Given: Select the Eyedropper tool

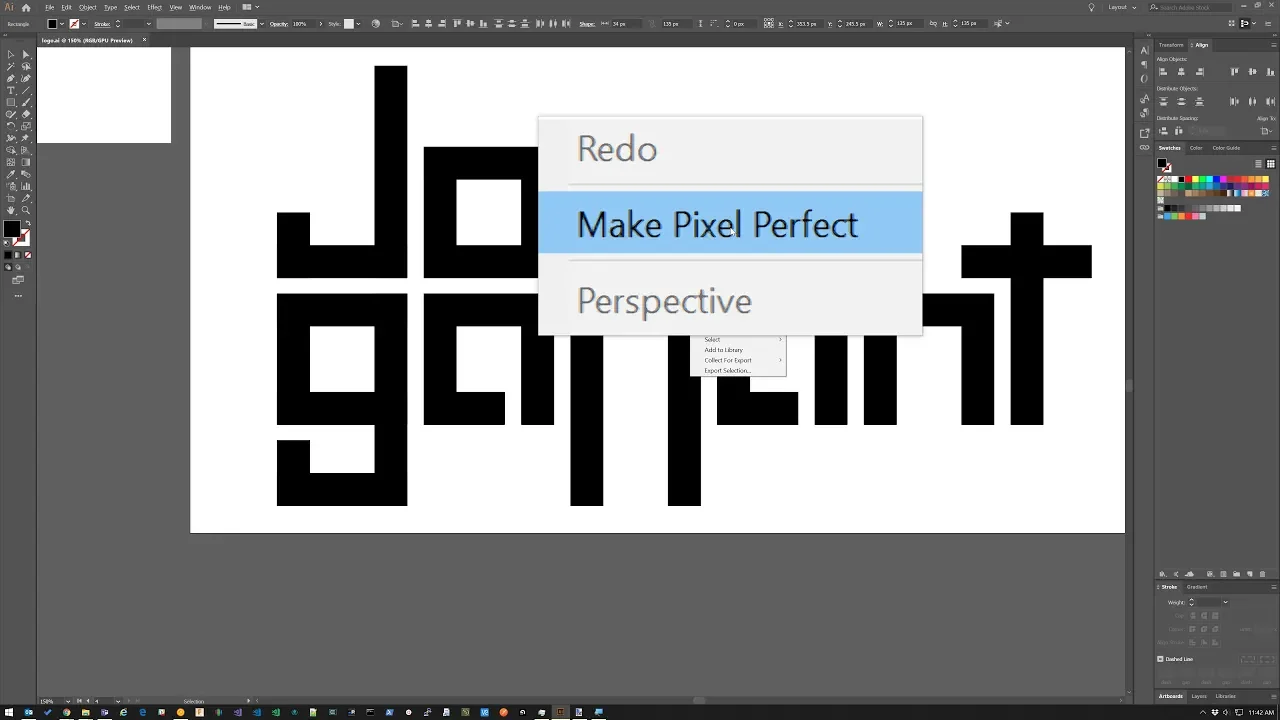Looking at the screenshot, I should pyautogui.click(x=11, y=175).
